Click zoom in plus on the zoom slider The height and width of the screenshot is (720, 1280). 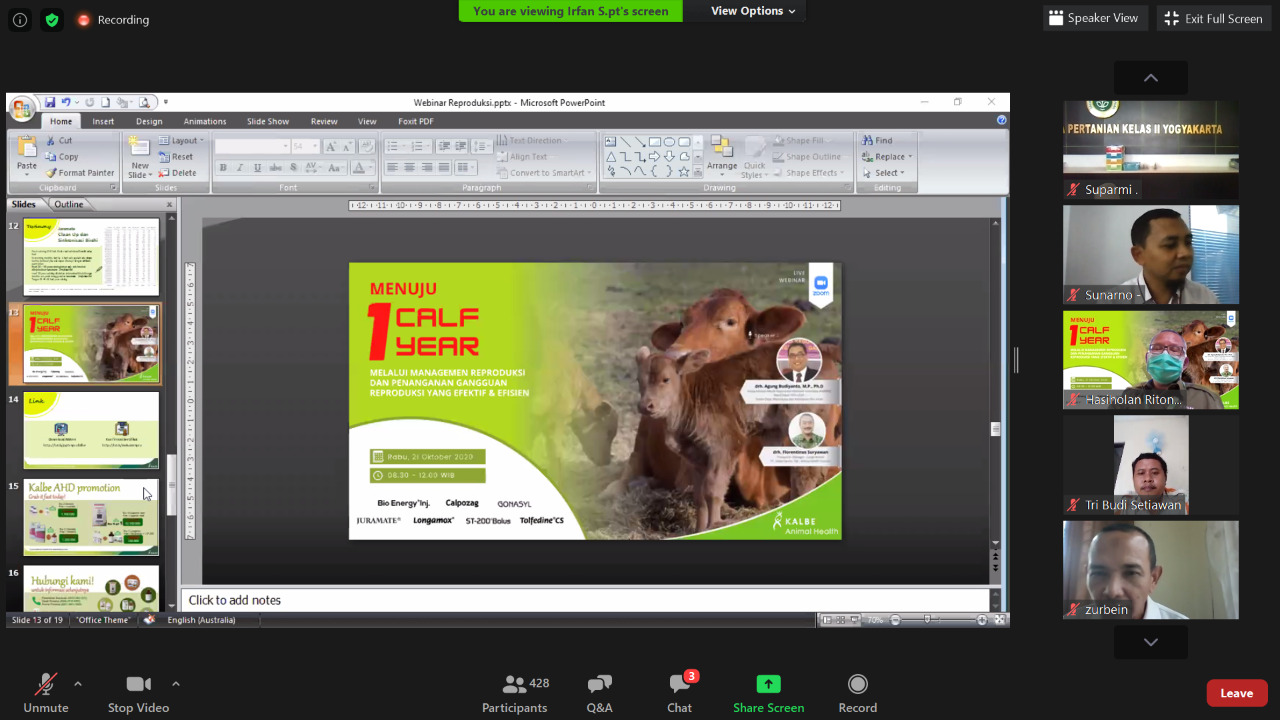click(x=982, y=620)
